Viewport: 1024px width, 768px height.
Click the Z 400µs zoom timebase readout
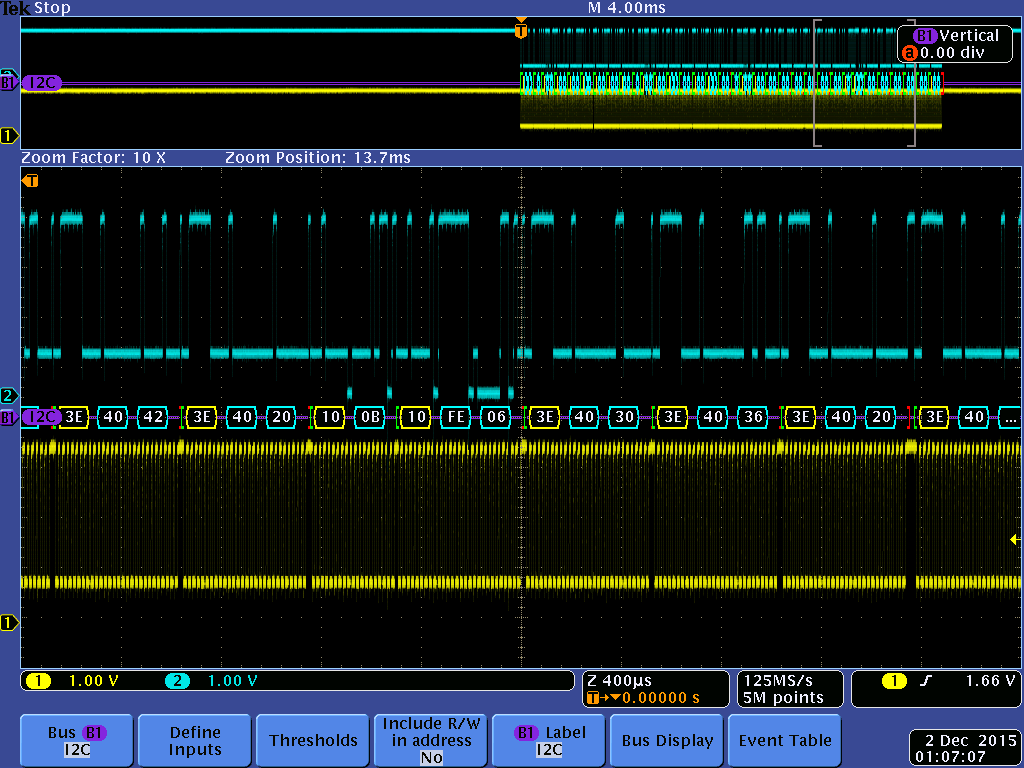point(620,681)
